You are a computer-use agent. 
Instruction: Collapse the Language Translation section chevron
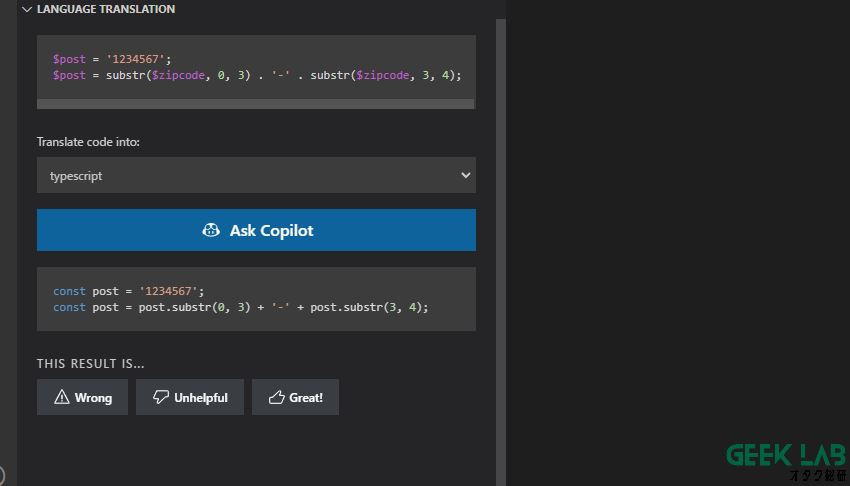[27, 9]
